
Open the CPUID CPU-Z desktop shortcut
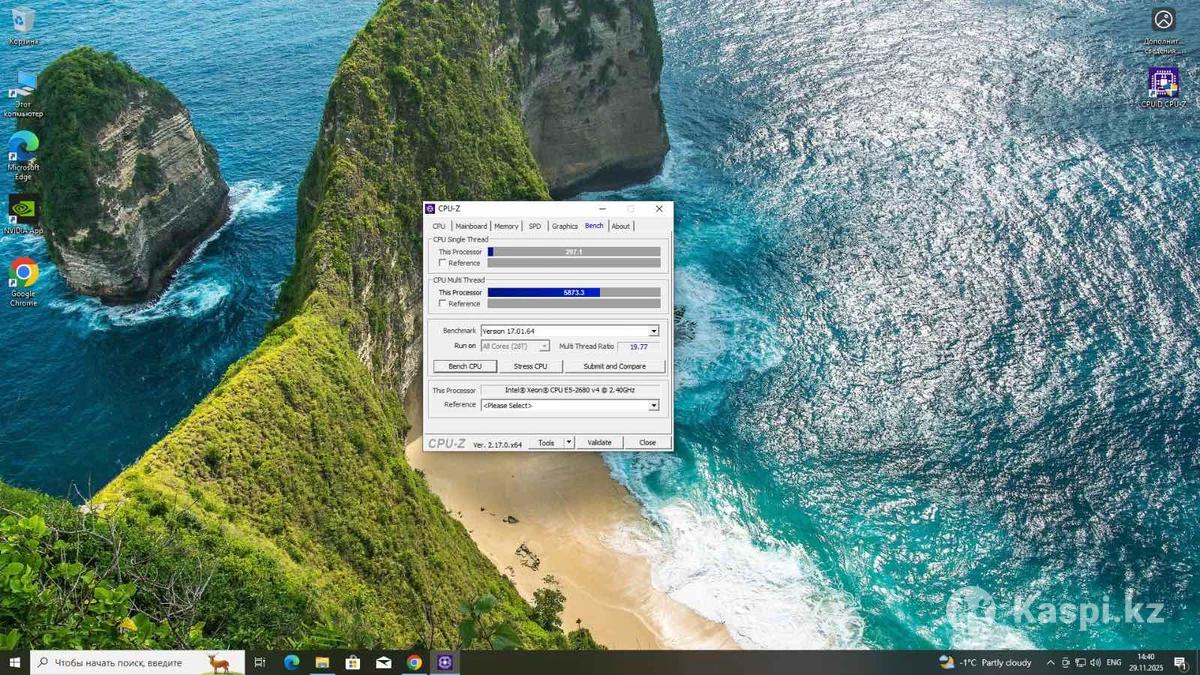(1163, 84)
